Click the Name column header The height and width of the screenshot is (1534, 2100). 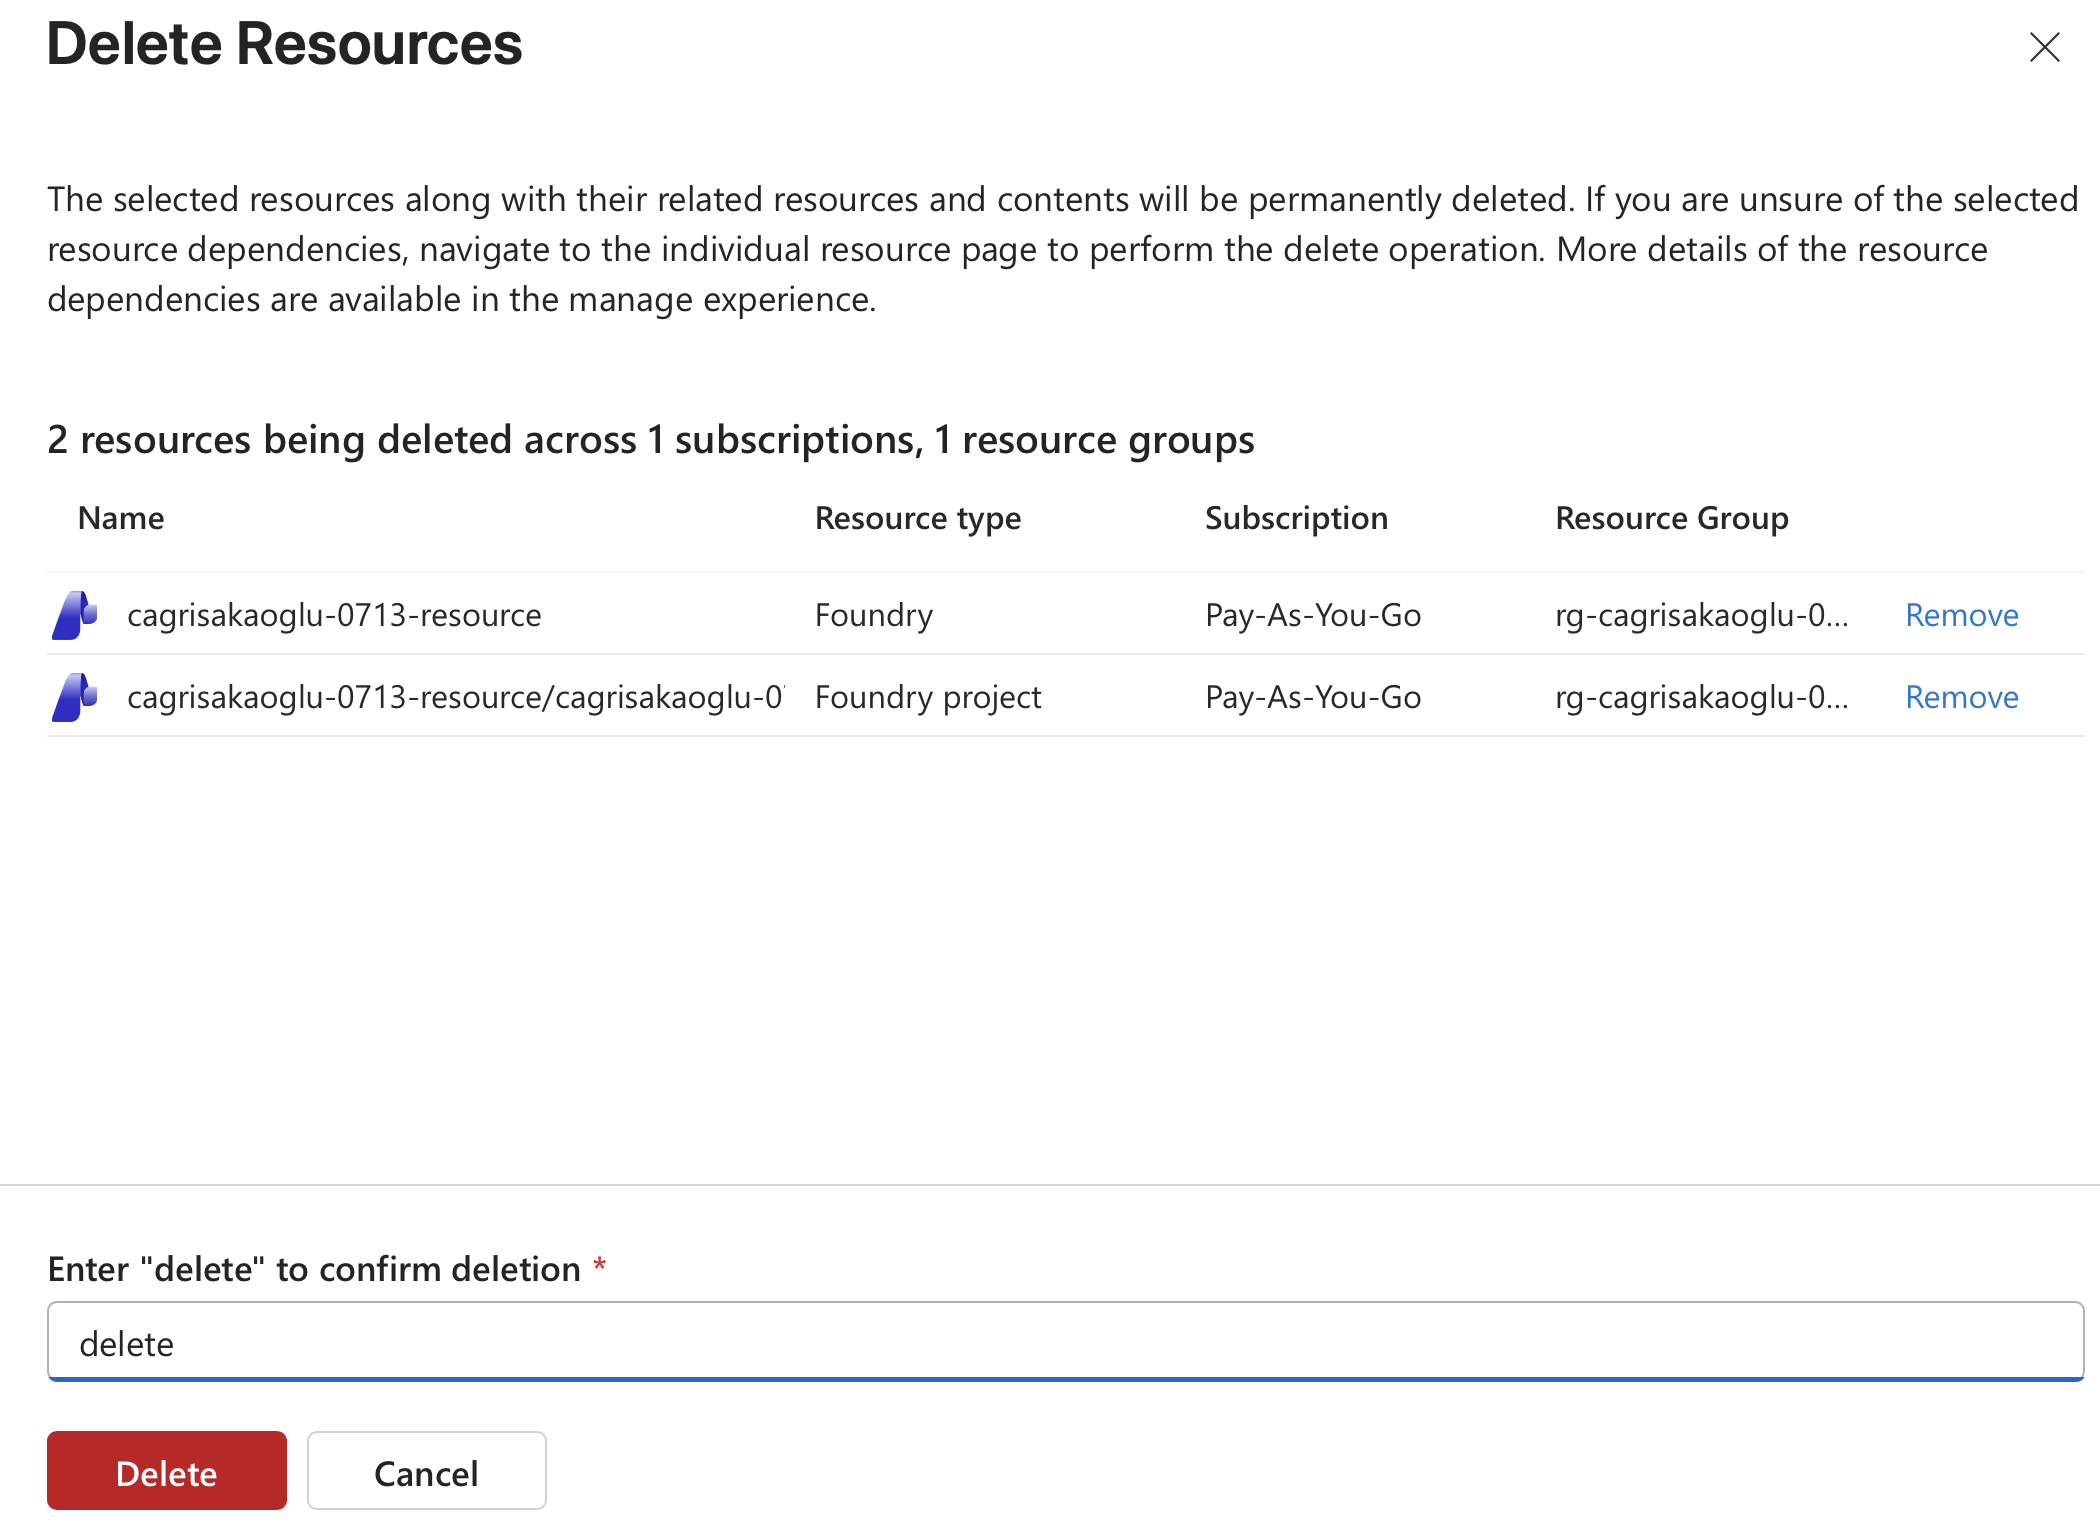click(x=120, y=518)
